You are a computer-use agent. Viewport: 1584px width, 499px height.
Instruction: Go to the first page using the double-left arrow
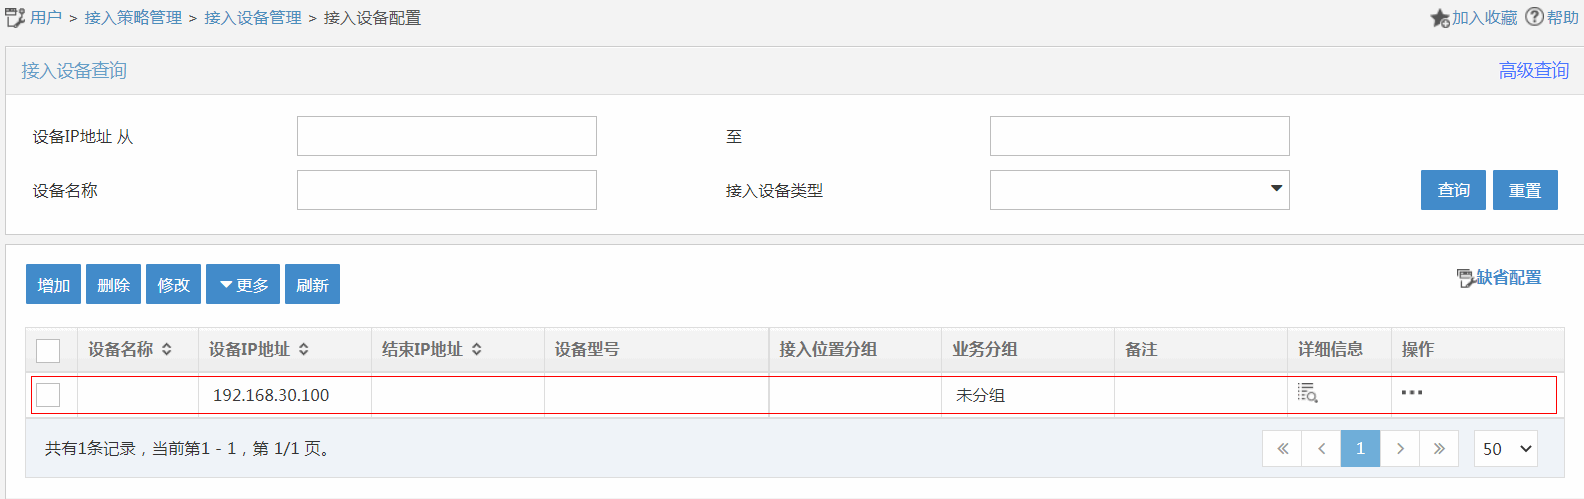point(1282,449)
